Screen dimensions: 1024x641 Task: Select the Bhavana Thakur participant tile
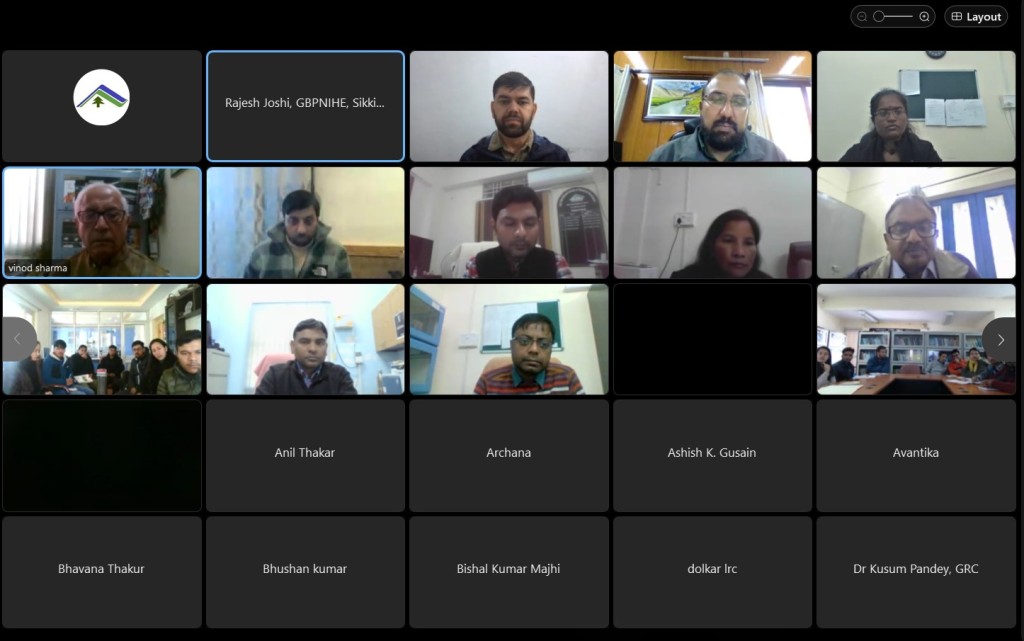tap(102, 572)
